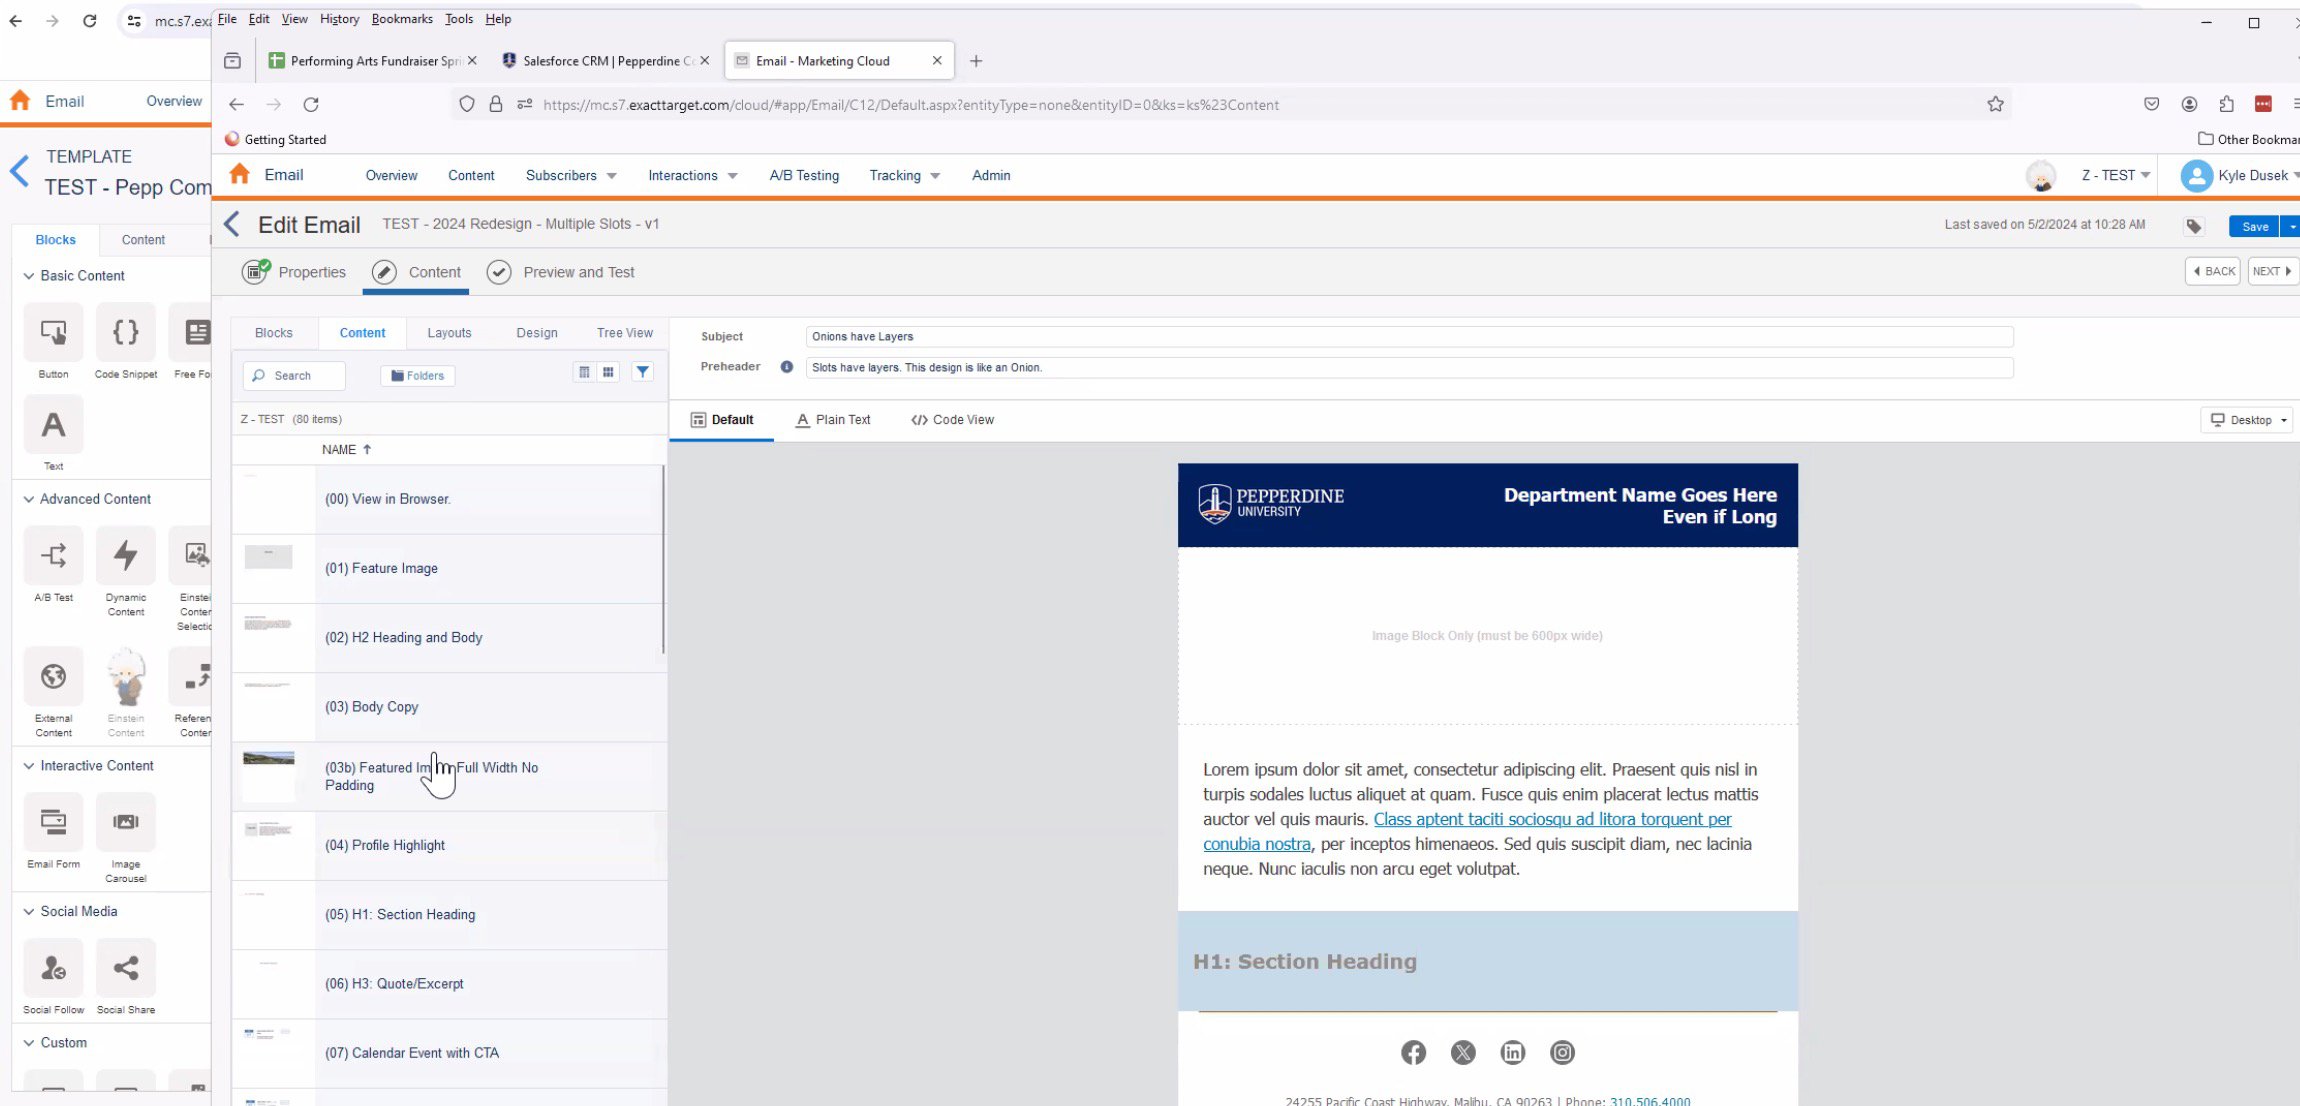
Task: Collapse the Basic Content section
Action: pyautogui.click(x=29, y=275)
